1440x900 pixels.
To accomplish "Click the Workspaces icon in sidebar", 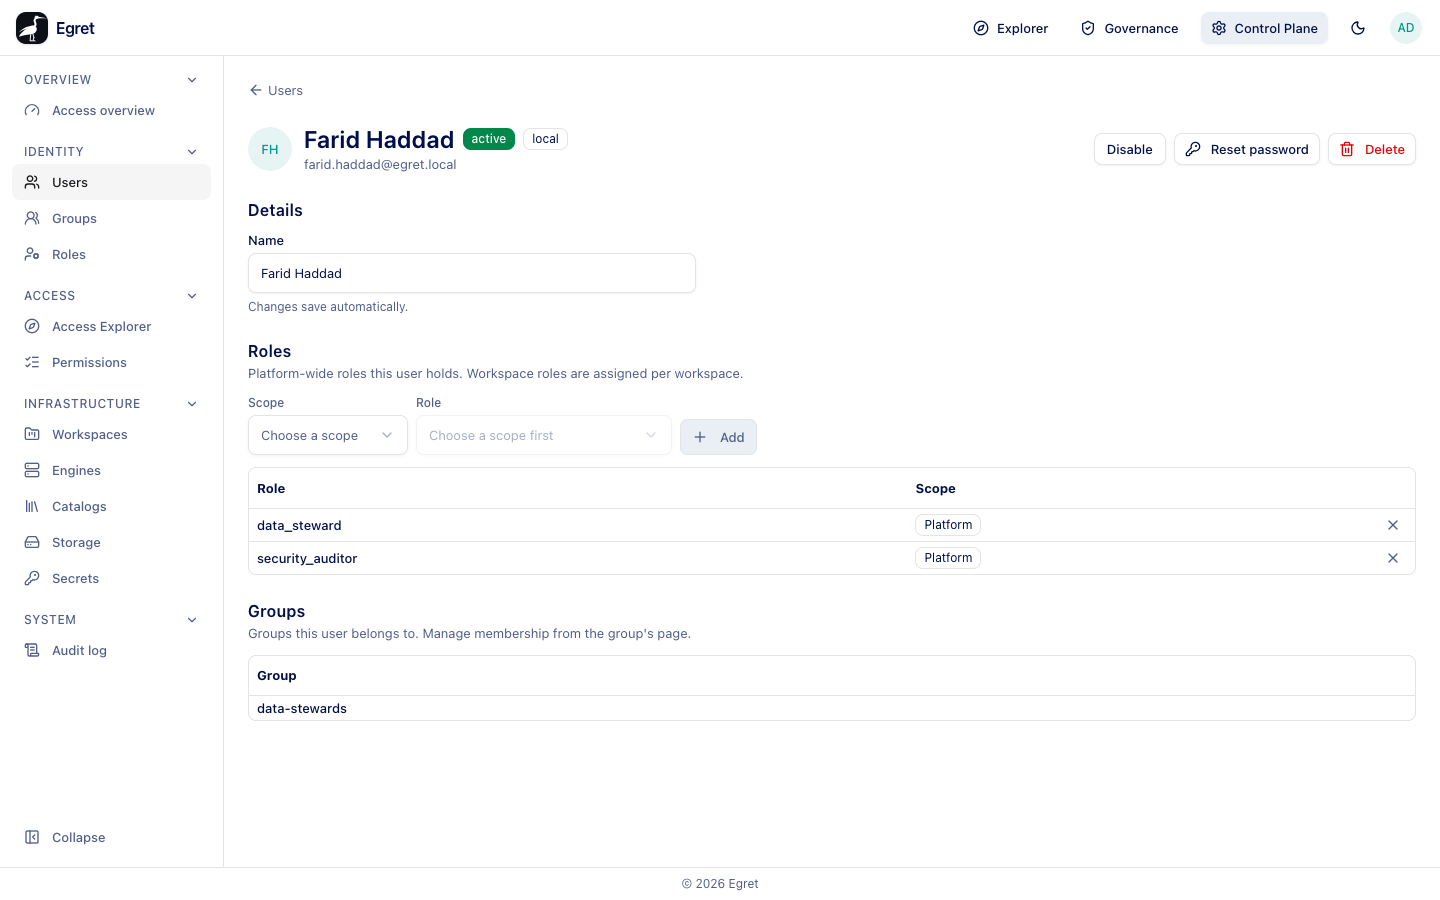I will pos(32,434).
